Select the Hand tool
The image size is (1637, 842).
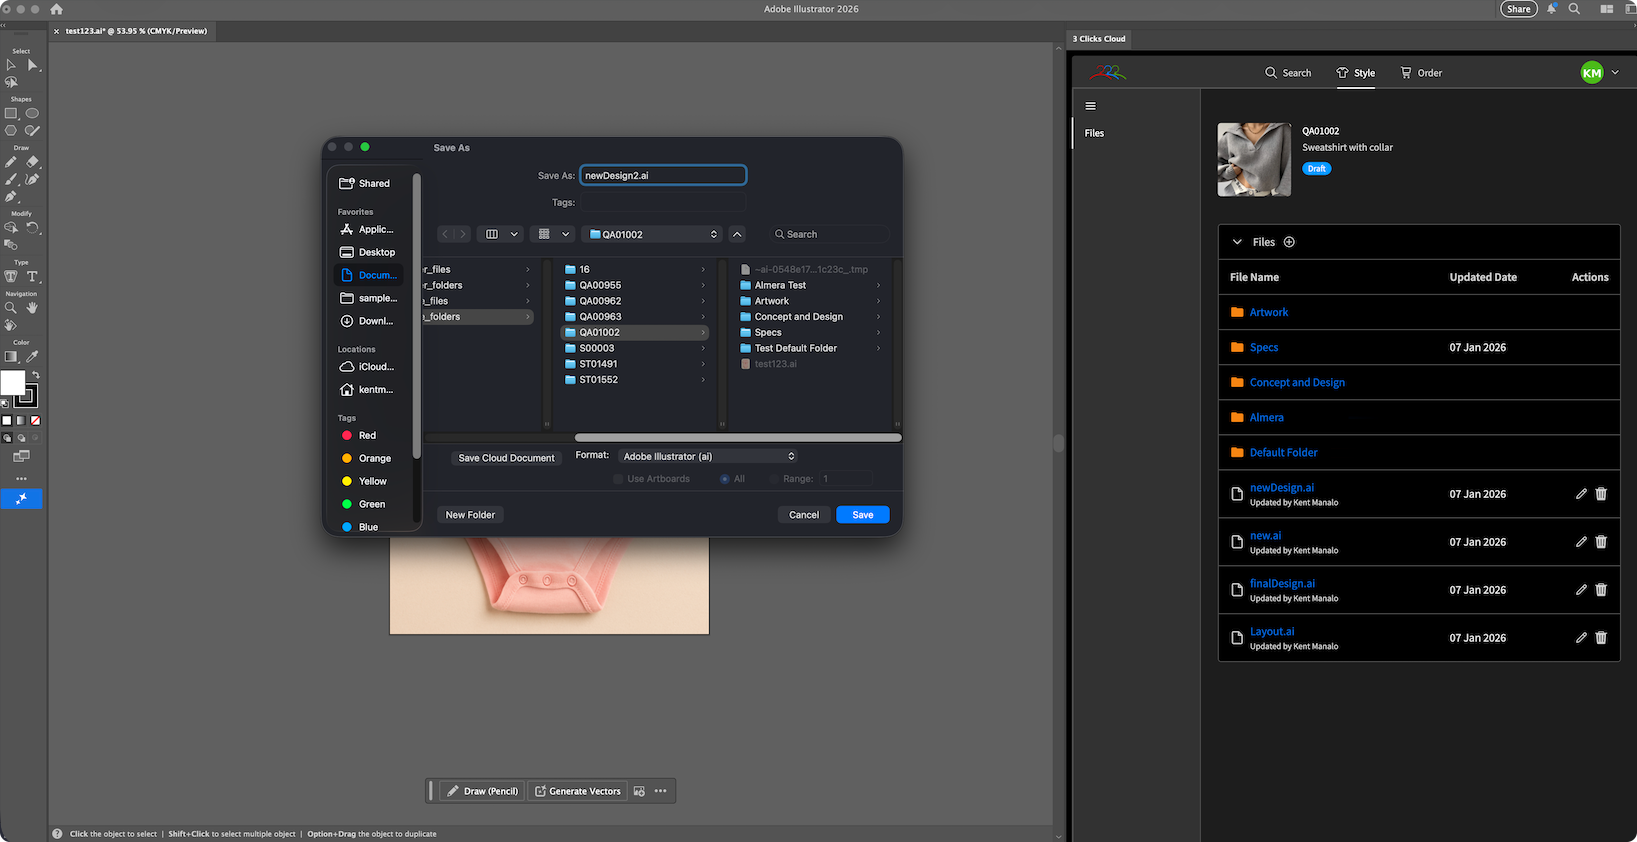point(32,308)
